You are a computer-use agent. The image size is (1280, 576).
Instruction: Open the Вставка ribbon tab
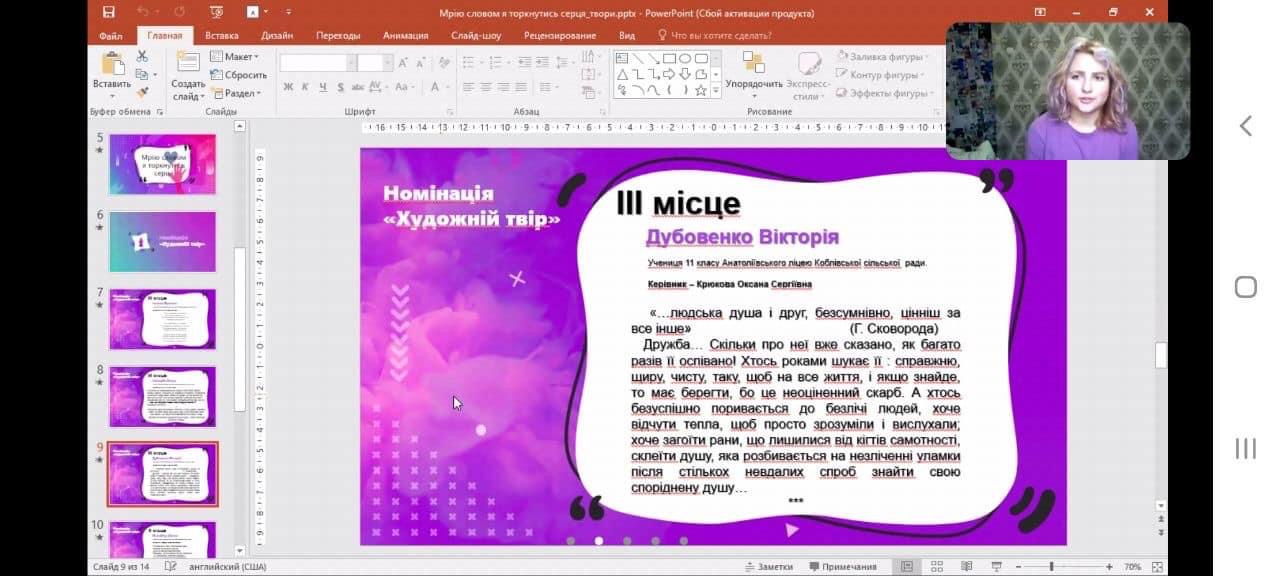click(x=222, y=35)
